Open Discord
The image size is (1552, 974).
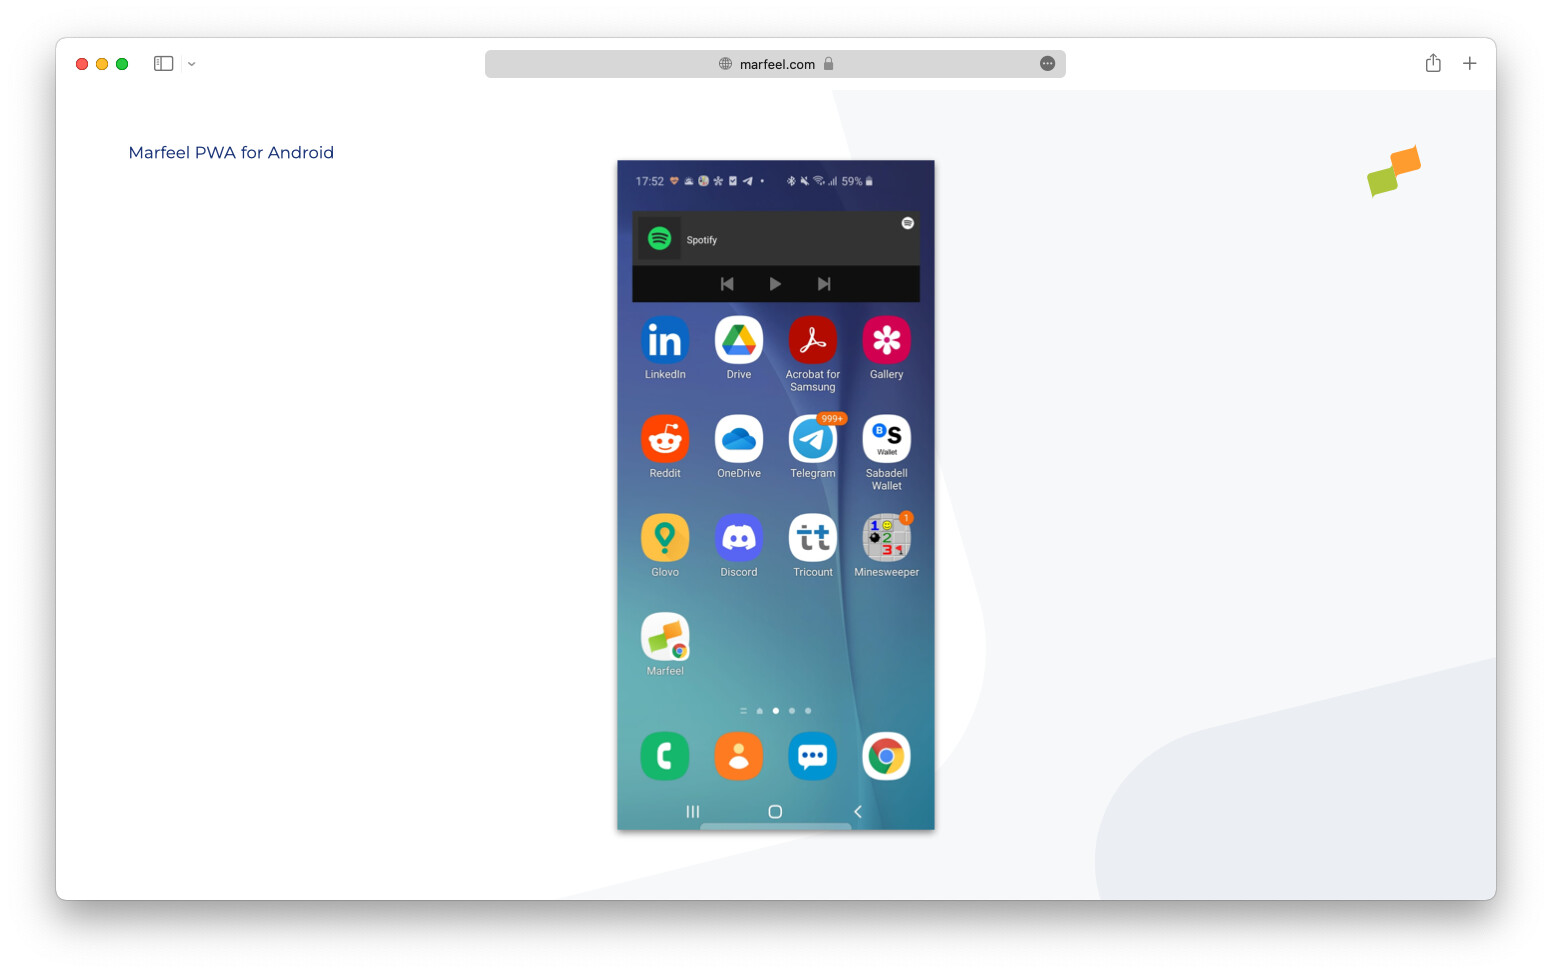click(x=738, y=537)
